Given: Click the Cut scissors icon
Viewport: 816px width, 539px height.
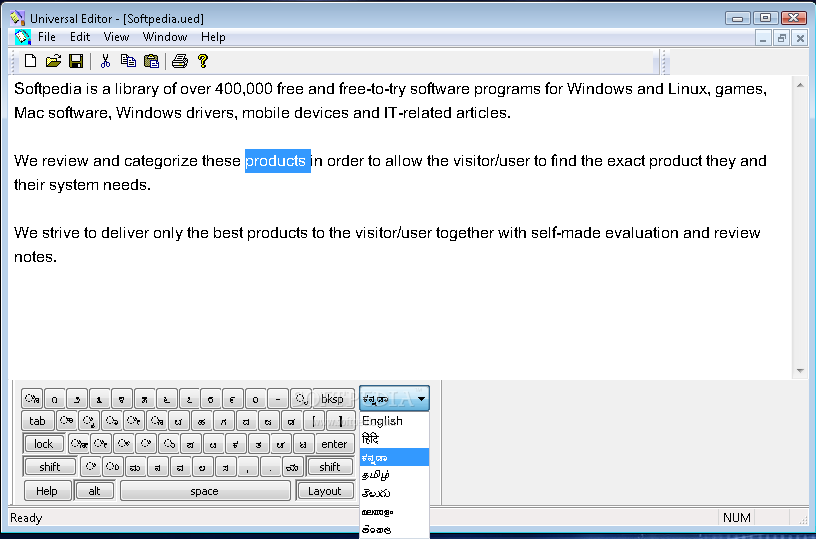Looking at the screenshot, I should pyautogui.click(x=106, y=61).
